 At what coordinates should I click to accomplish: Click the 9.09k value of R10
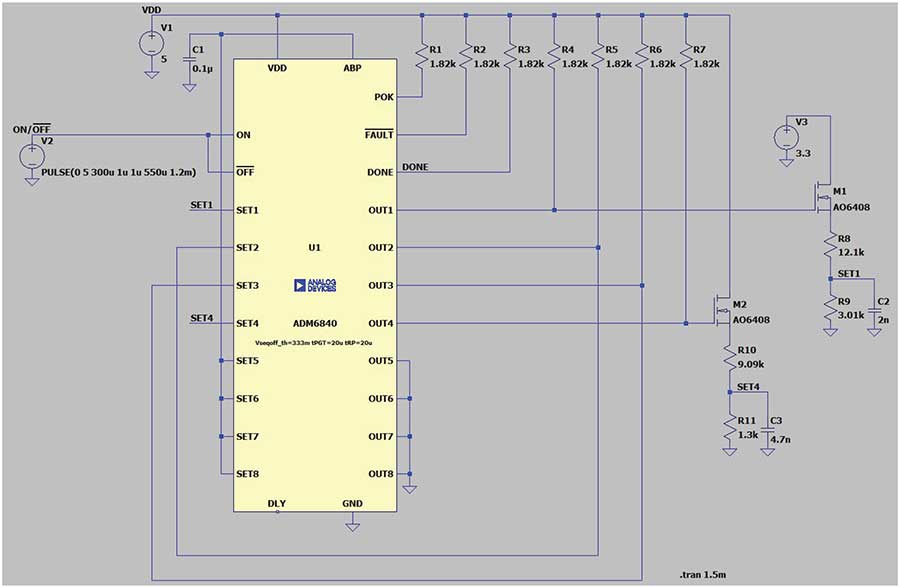(x=751, y=364)
